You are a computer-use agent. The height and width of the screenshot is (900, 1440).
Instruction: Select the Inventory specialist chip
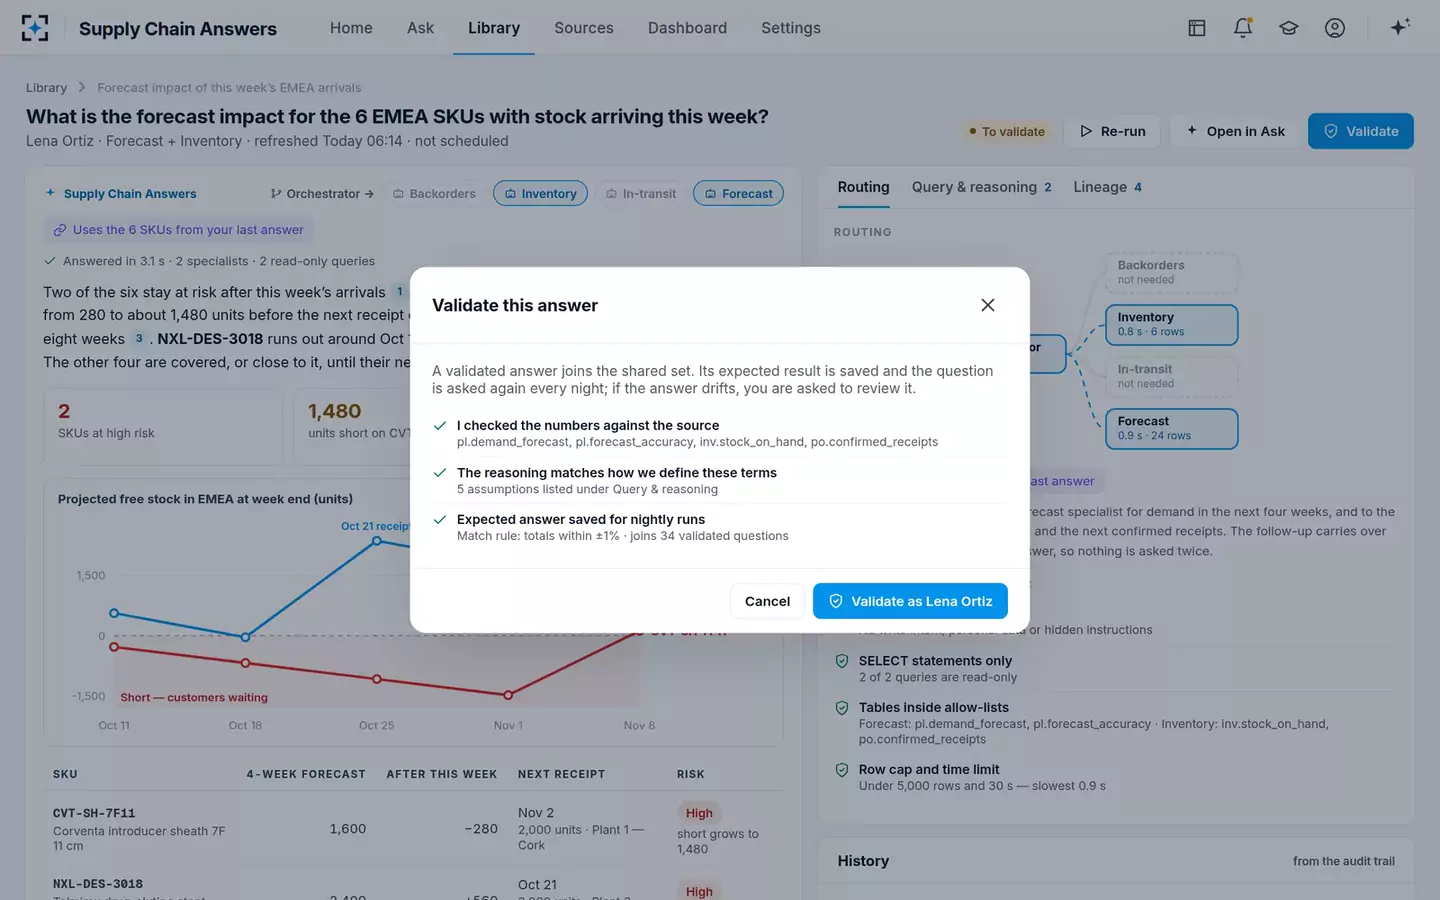tap(540, 194)
